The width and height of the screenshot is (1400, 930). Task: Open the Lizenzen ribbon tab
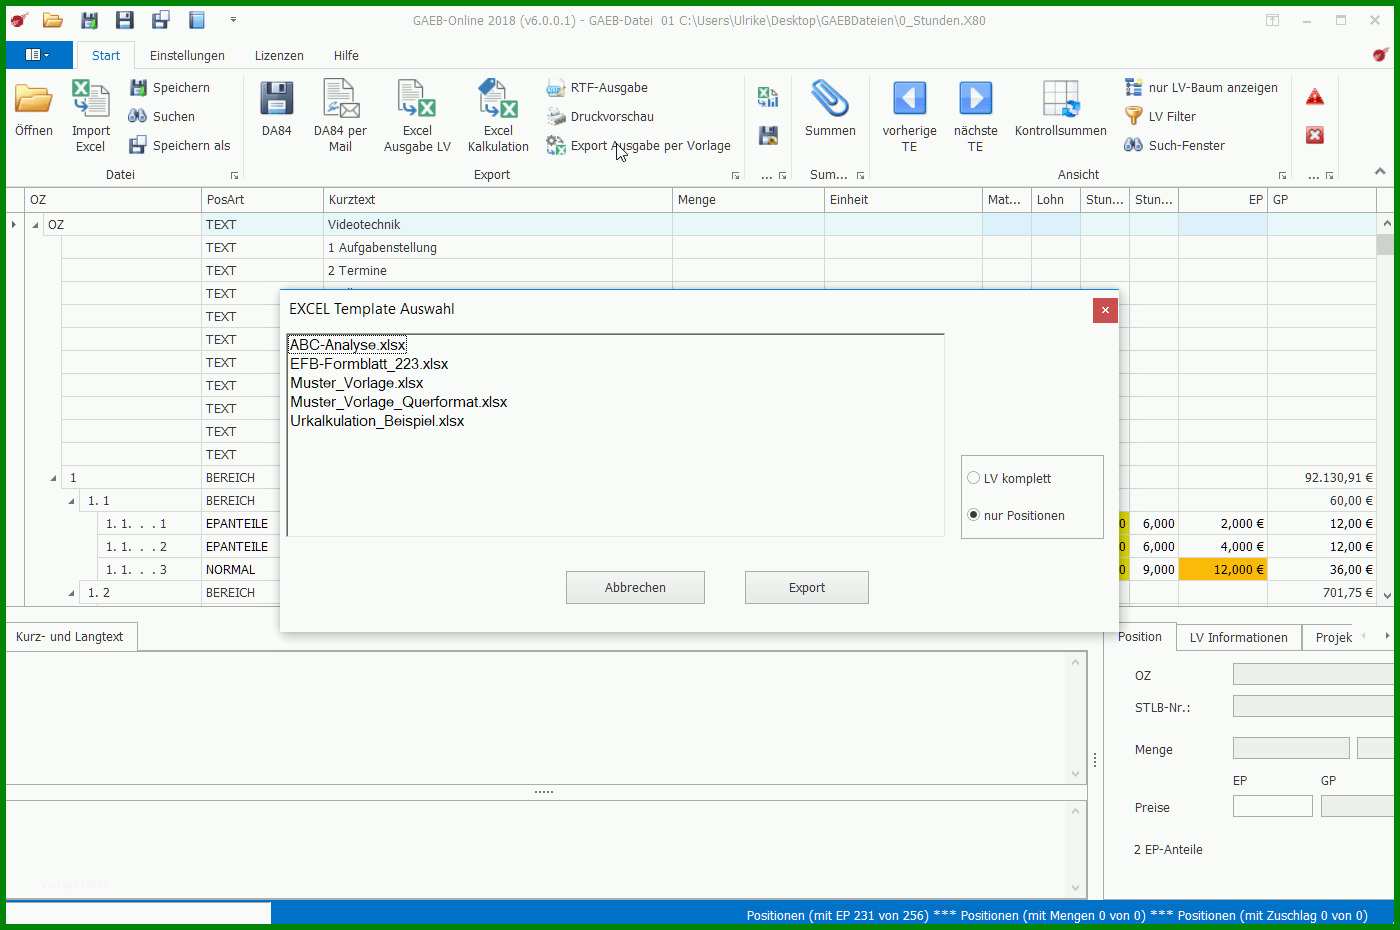point(279,56)
